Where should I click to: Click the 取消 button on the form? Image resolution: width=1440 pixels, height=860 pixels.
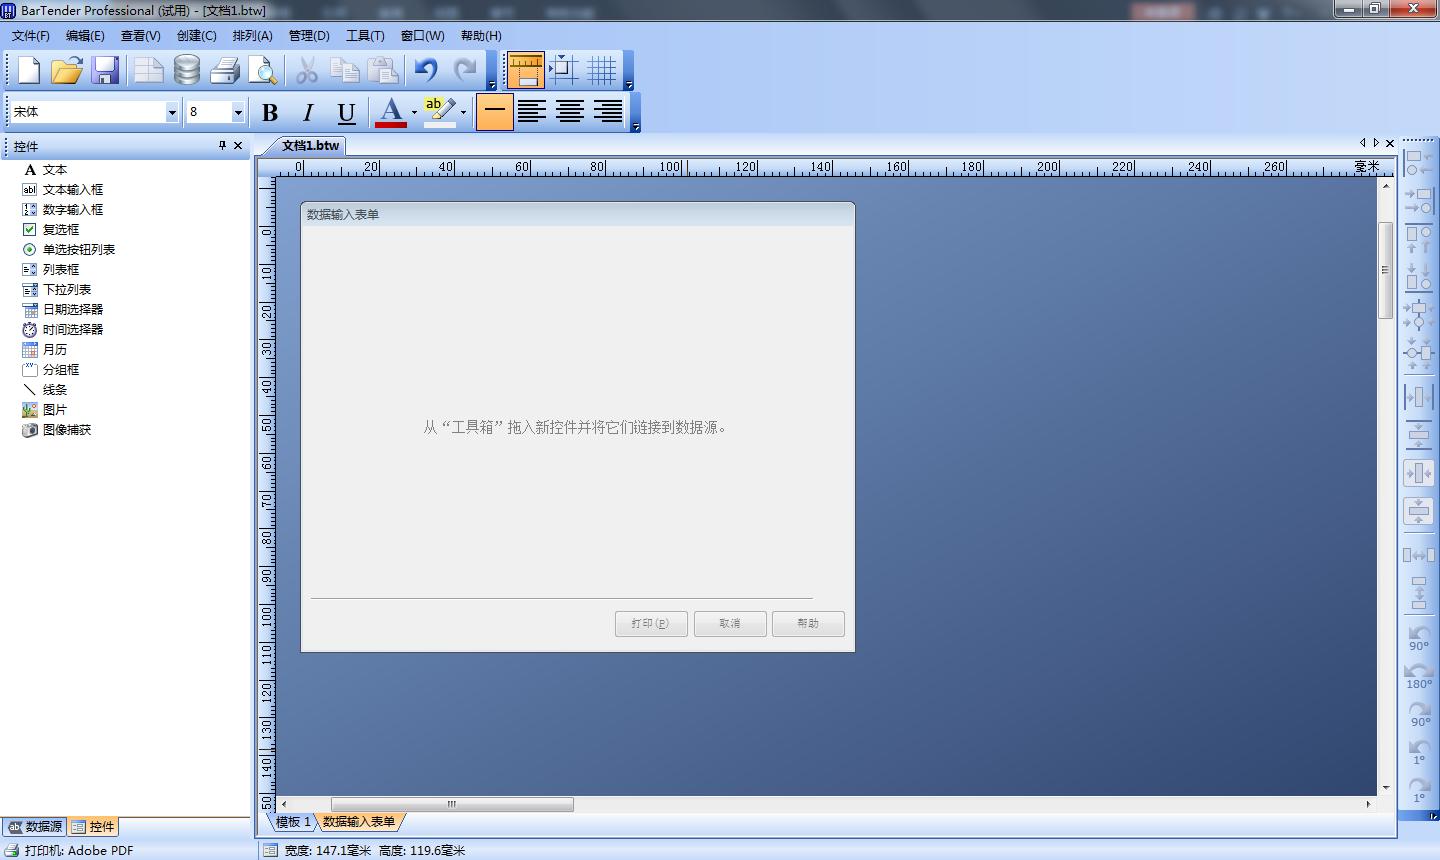click(x=730, y=624)
